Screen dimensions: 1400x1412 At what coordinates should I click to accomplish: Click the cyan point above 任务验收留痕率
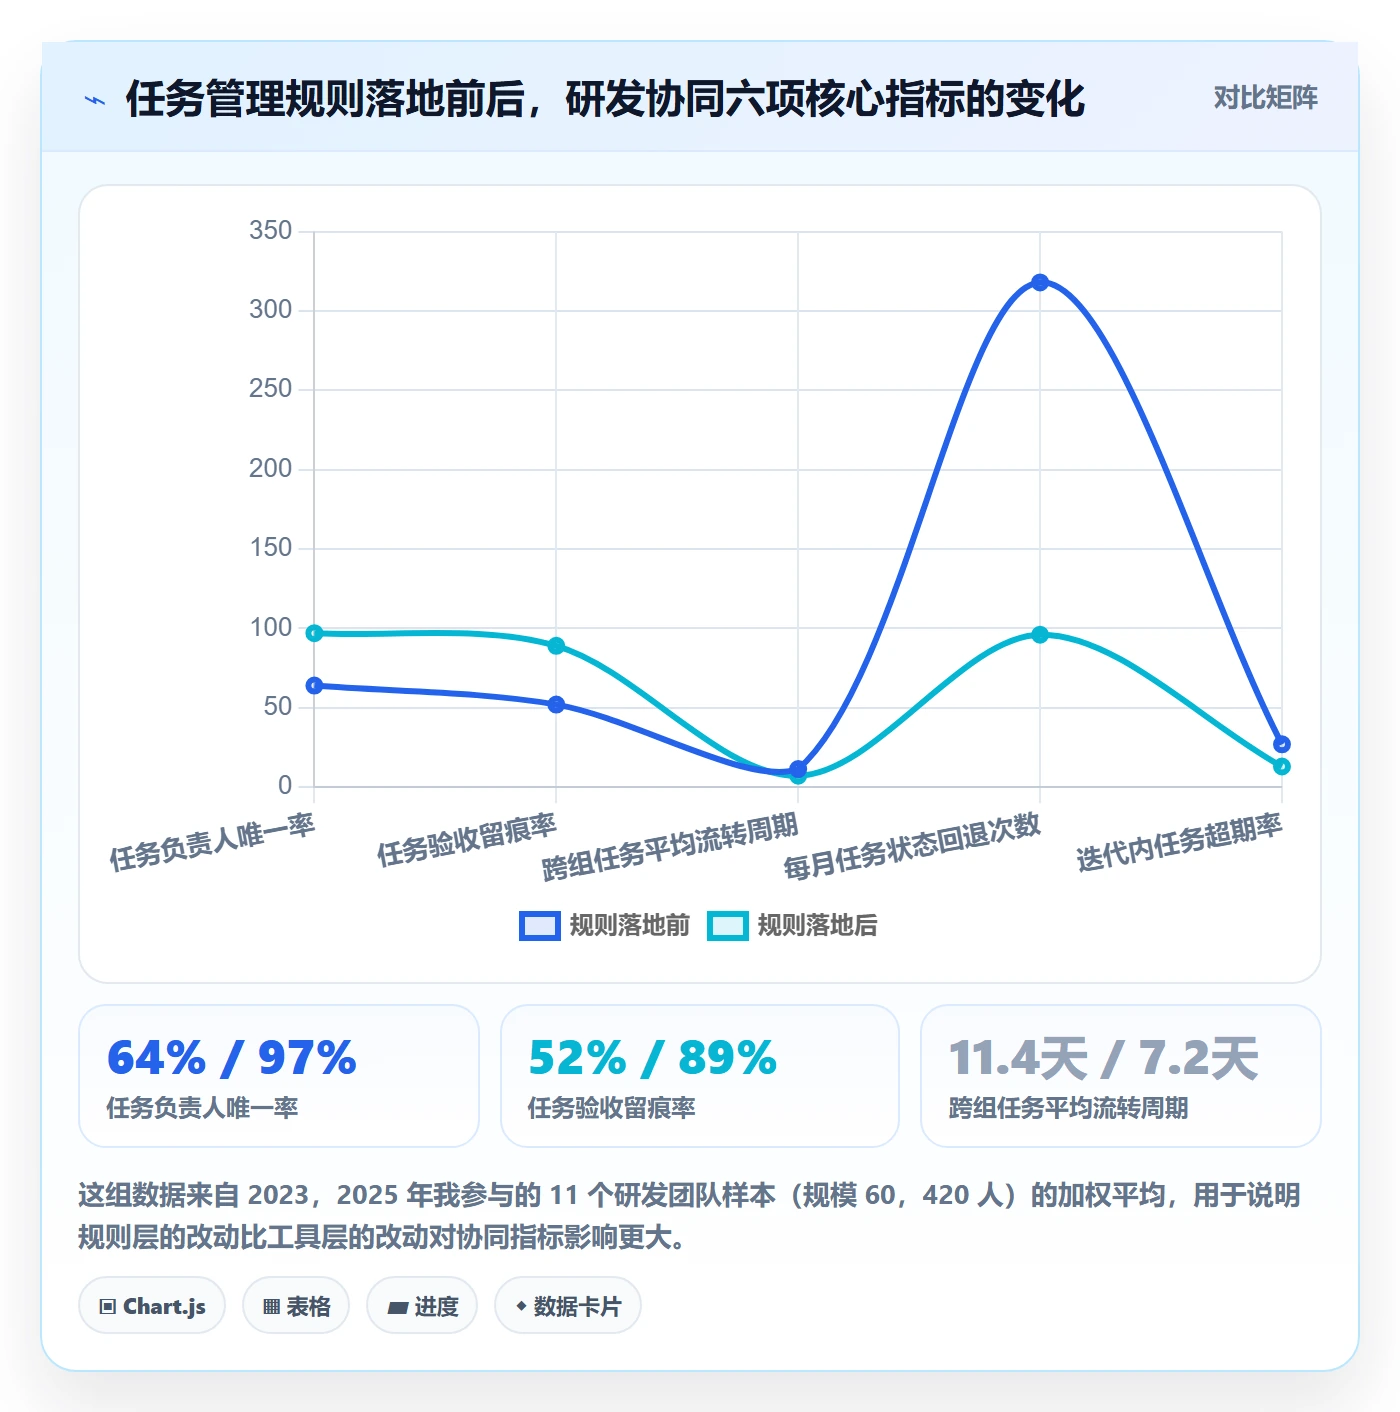[x=556, y=646]
